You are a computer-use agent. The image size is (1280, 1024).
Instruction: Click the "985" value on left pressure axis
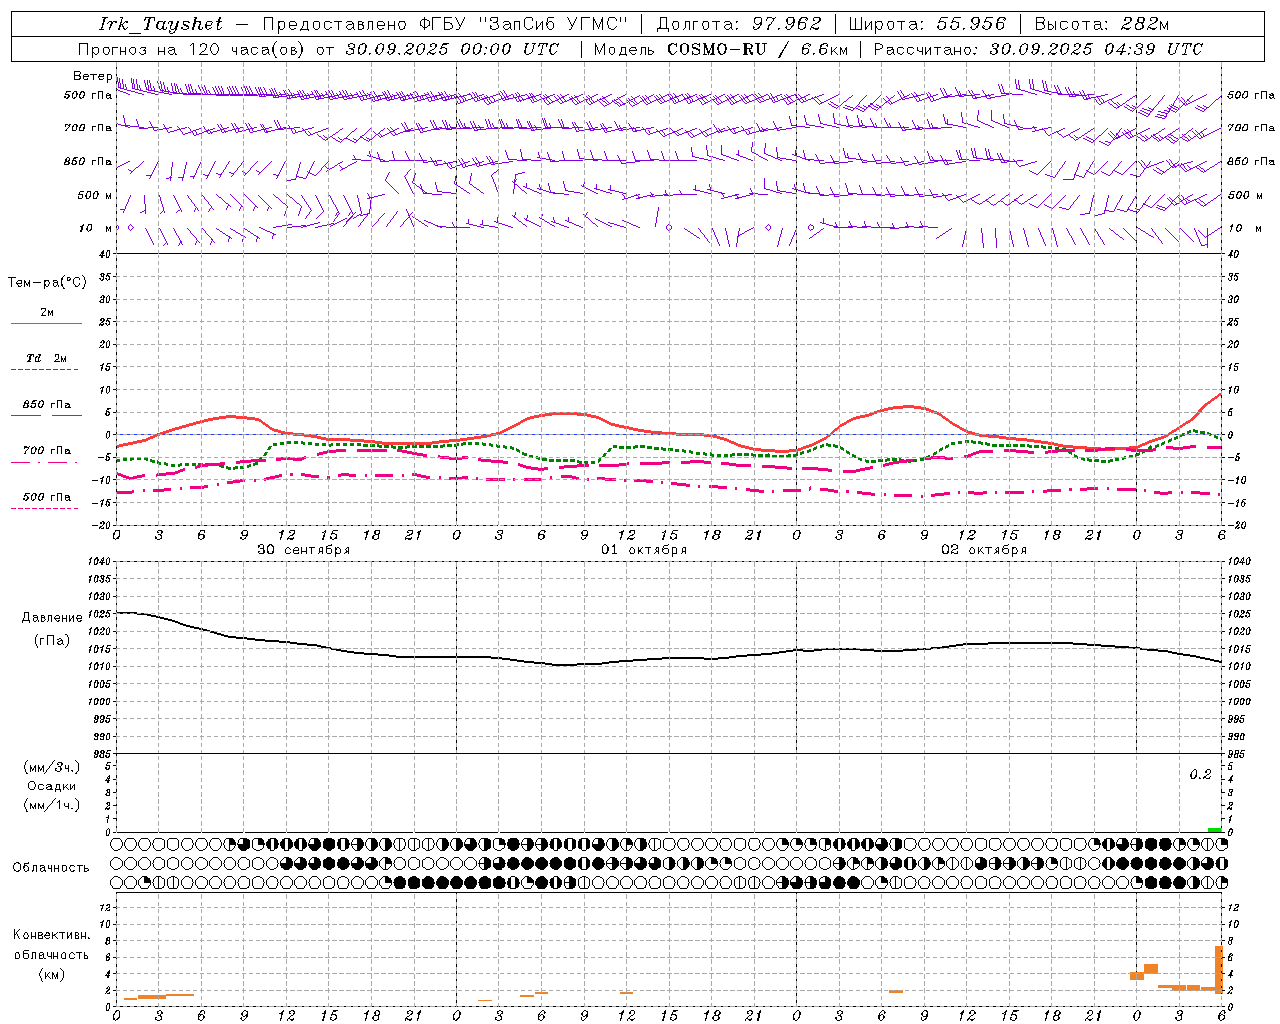(x=101, y=753)
